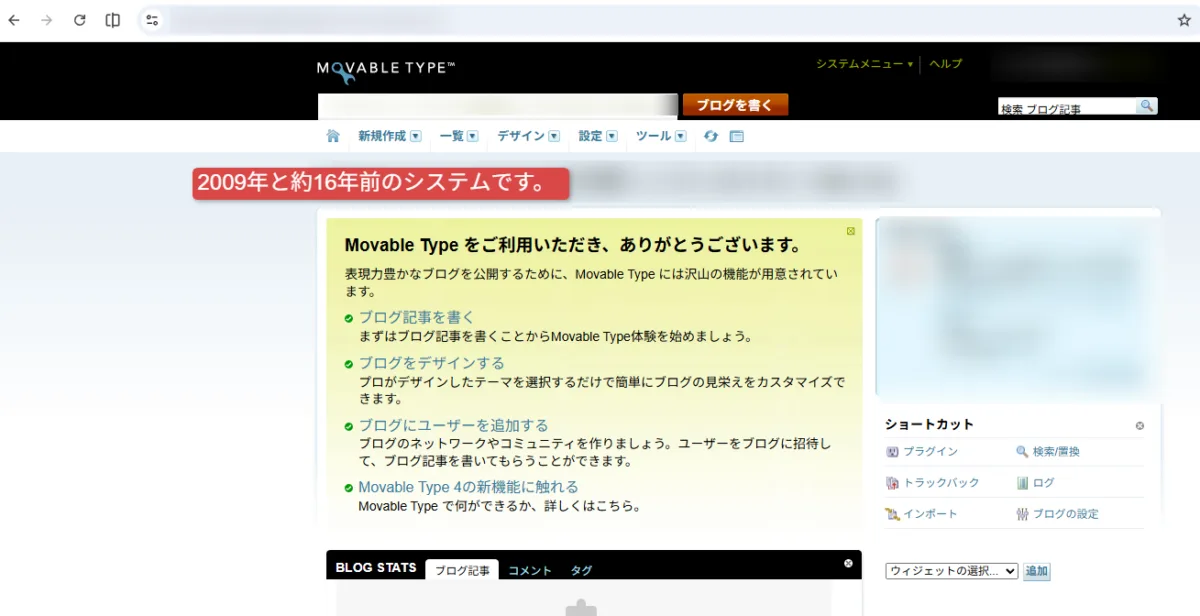Open the ログ shortcut link
The image size is (1200, 616).
point(1043,483)
